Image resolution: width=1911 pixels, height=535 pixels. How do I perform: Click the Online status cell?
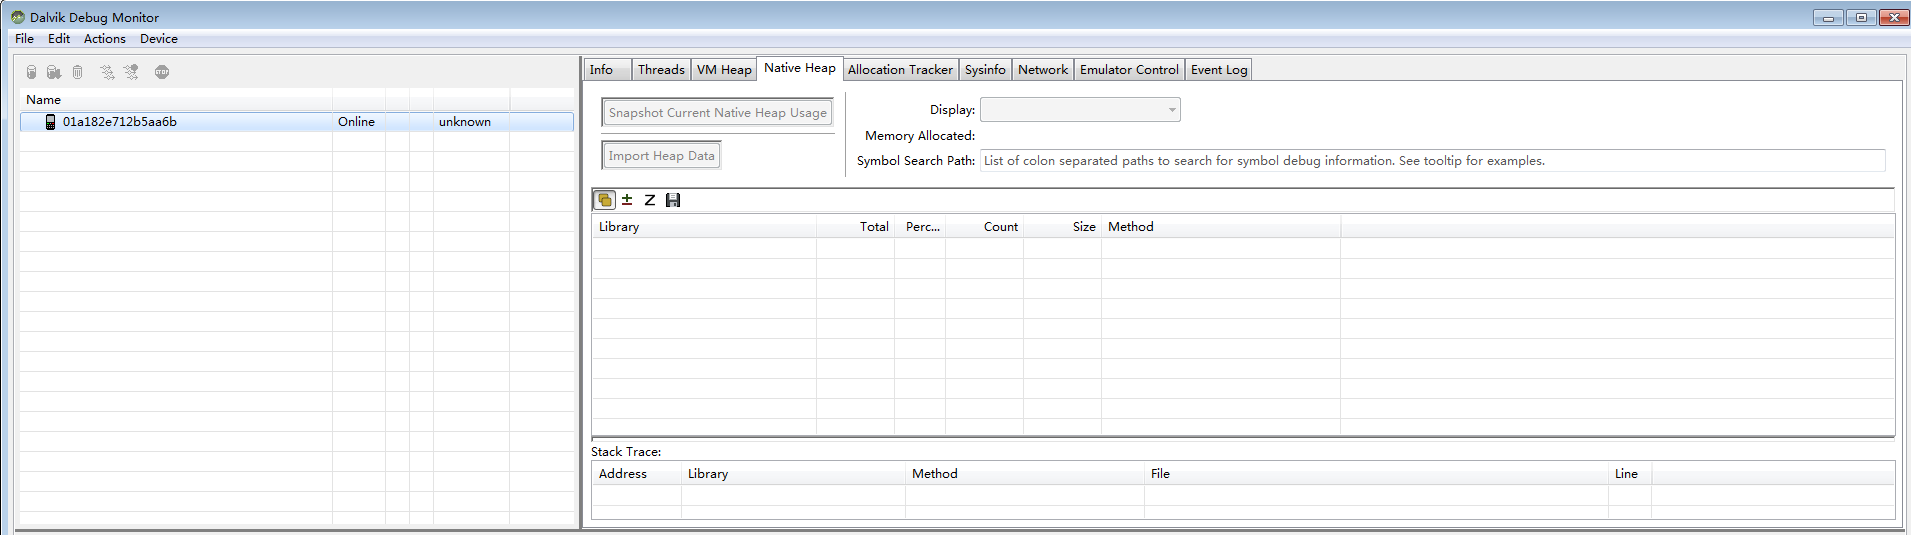click(x=356, y=122)
